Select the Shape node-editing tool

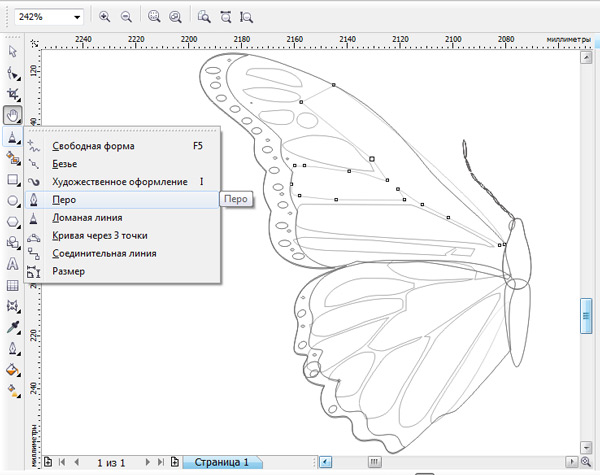pyautogui.click(x=13, y=73)
